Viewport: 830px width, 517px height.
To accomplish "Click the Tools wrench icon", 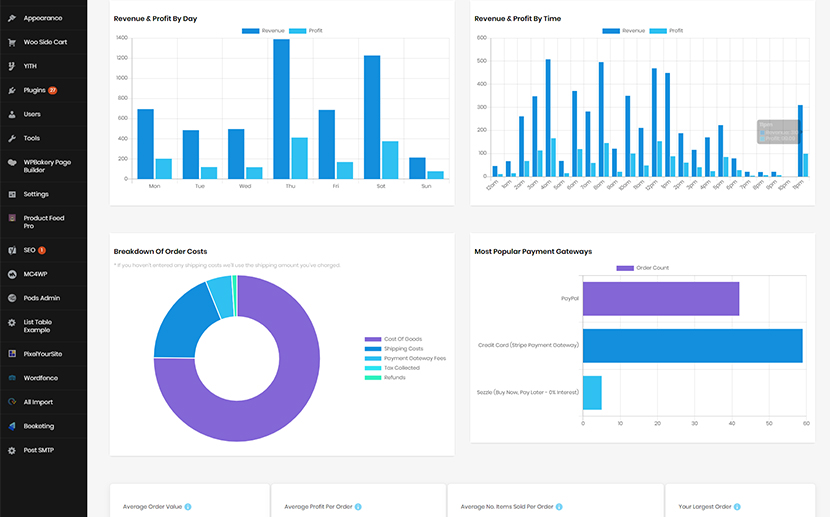I will (12, 138).
